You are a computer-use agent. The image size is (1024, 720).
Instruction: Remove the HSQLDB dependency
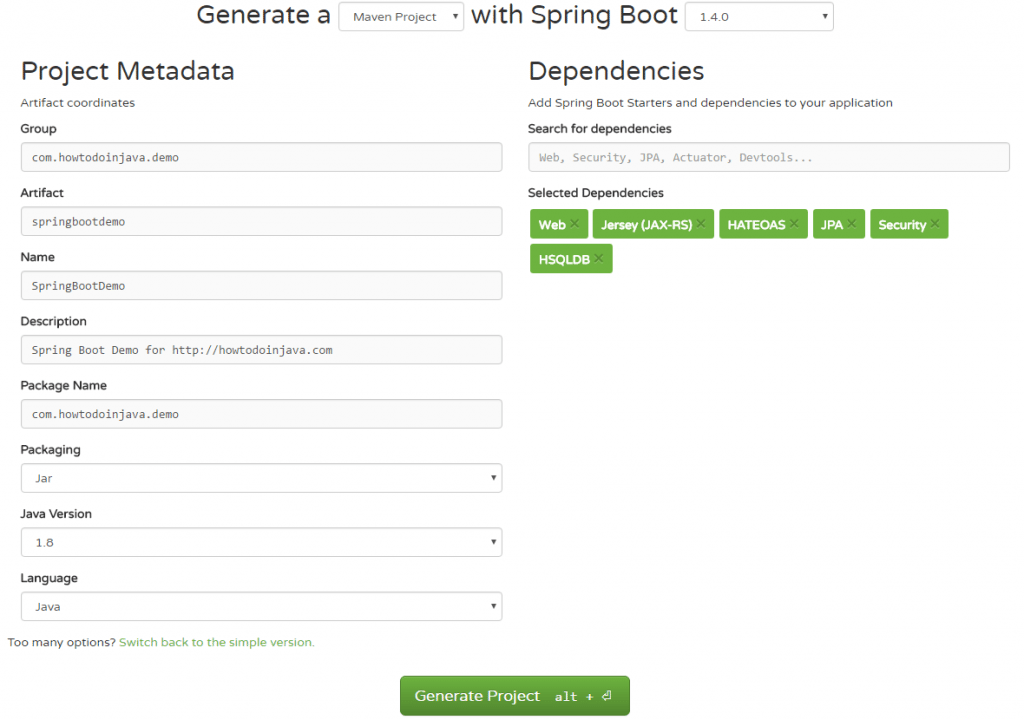598,258
